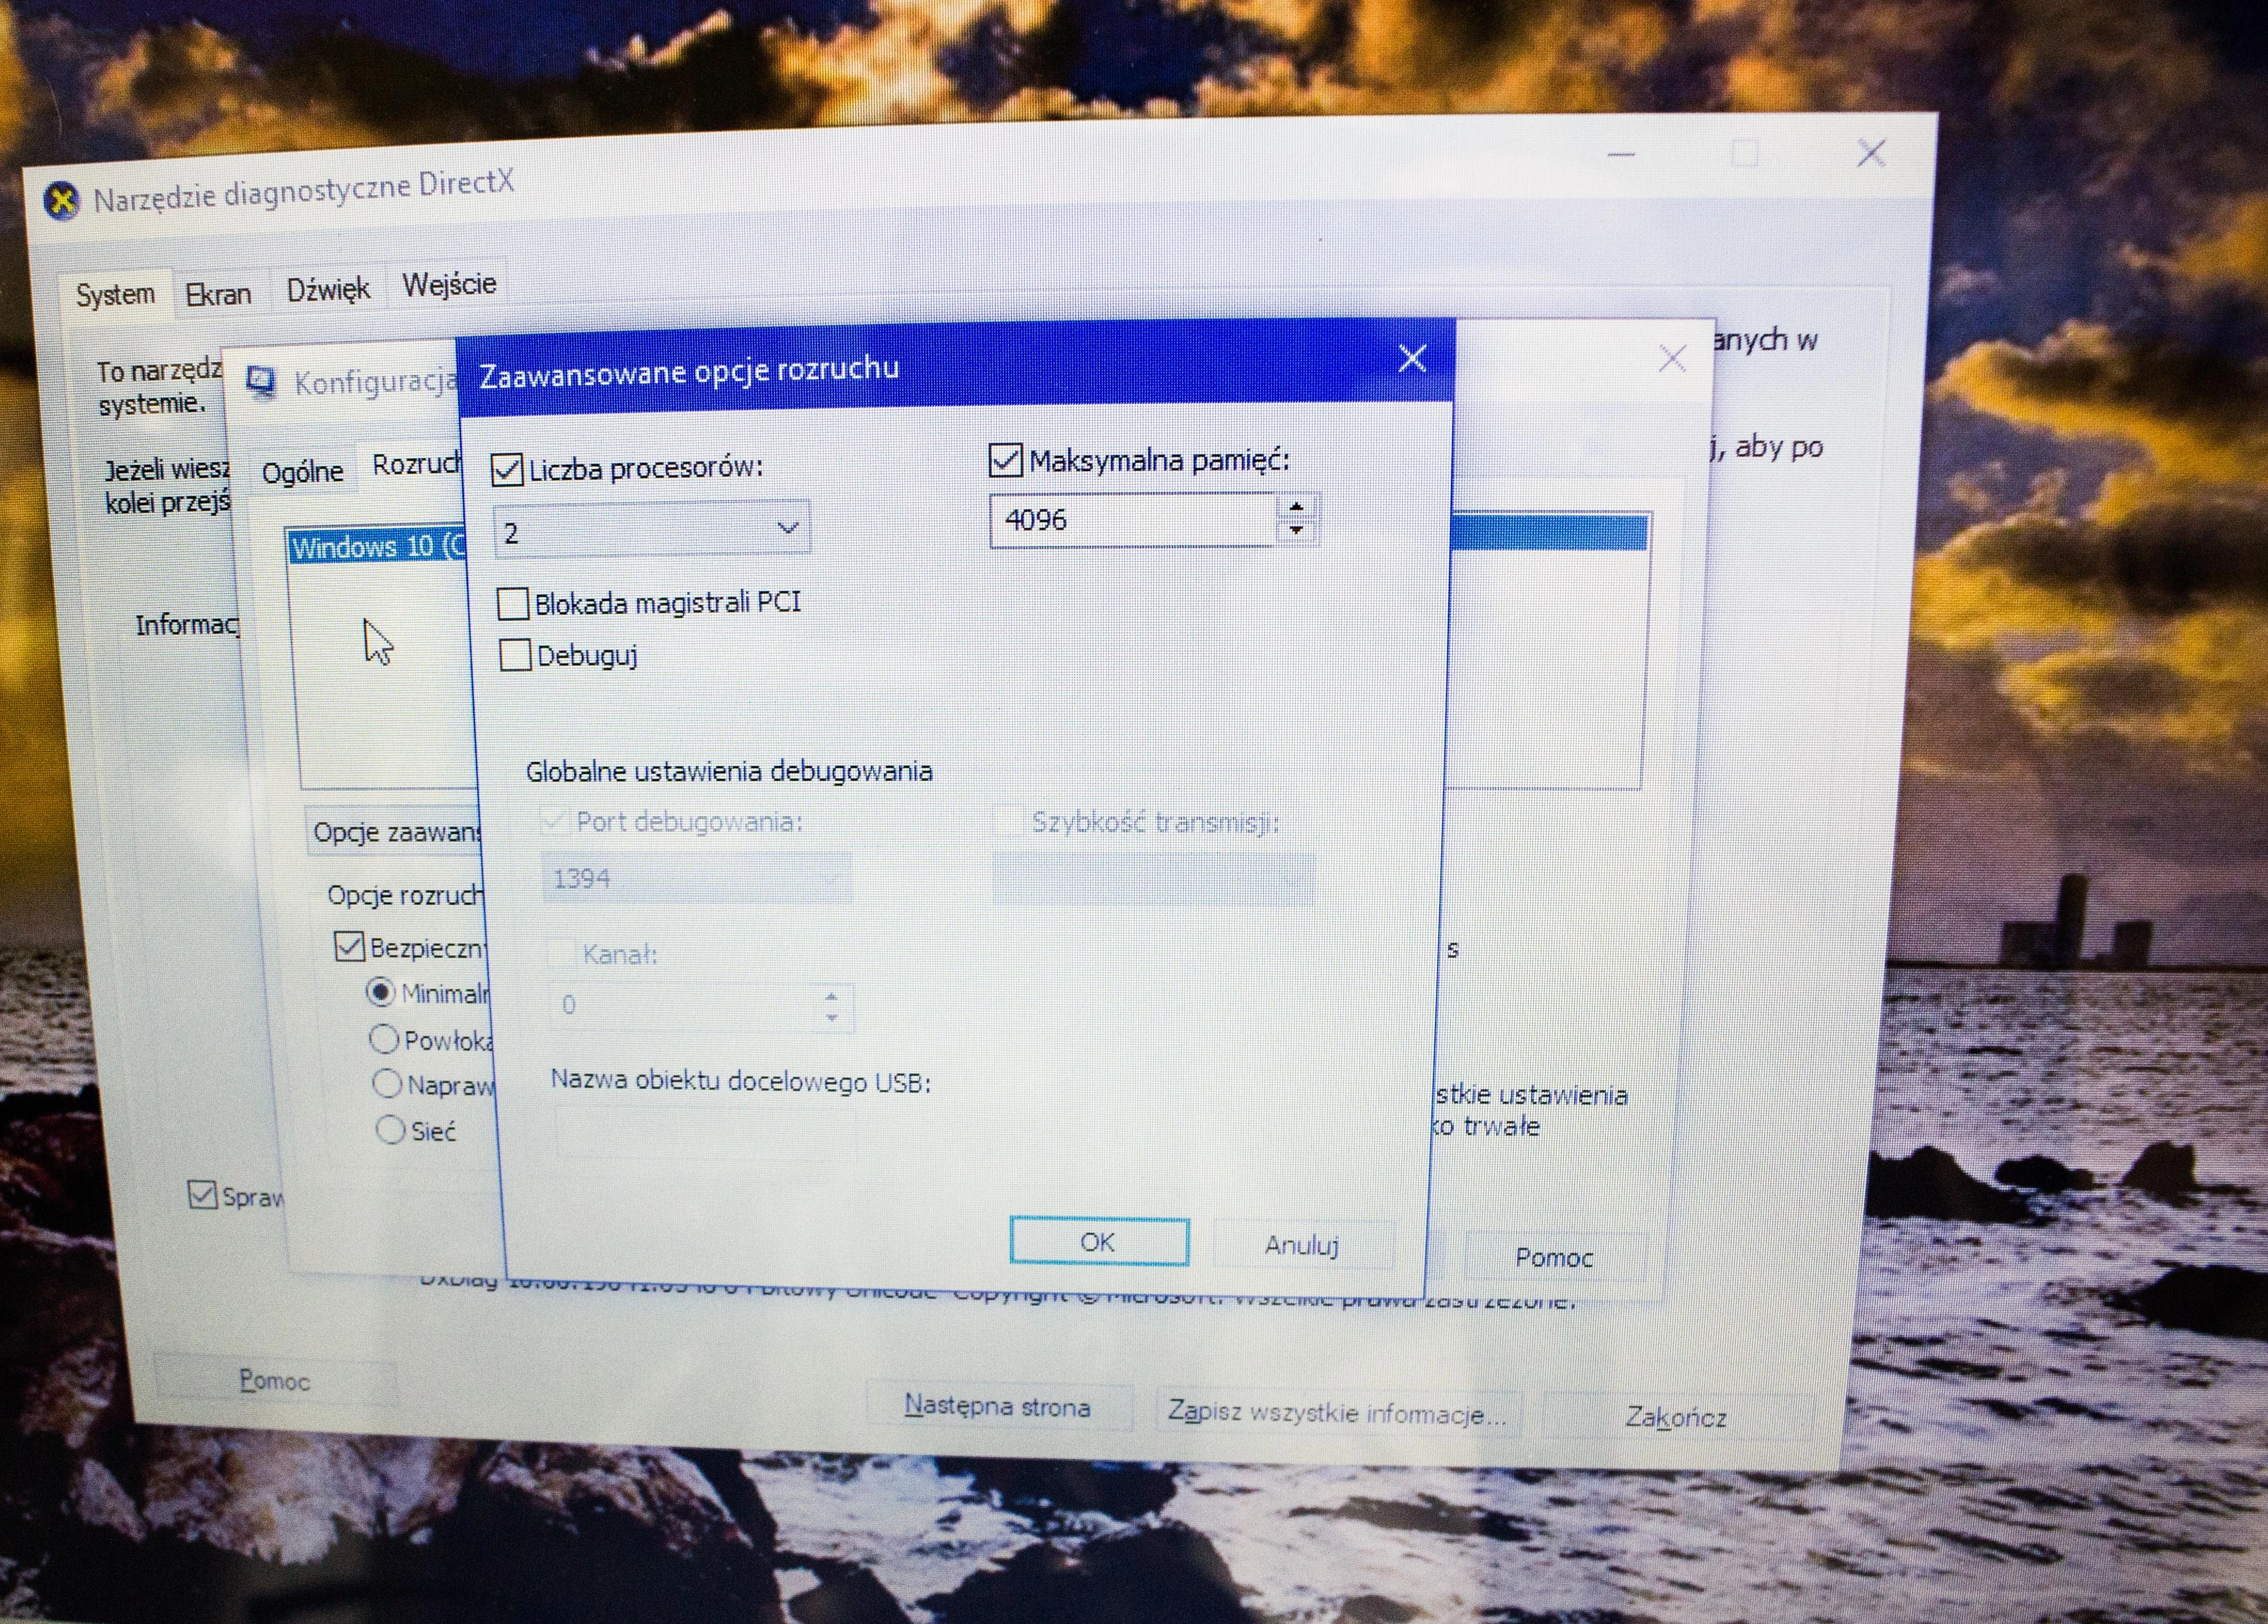Open the System tab in DirectX tool
This screenshot has height=1624, width=2268.
pos(115,295)
